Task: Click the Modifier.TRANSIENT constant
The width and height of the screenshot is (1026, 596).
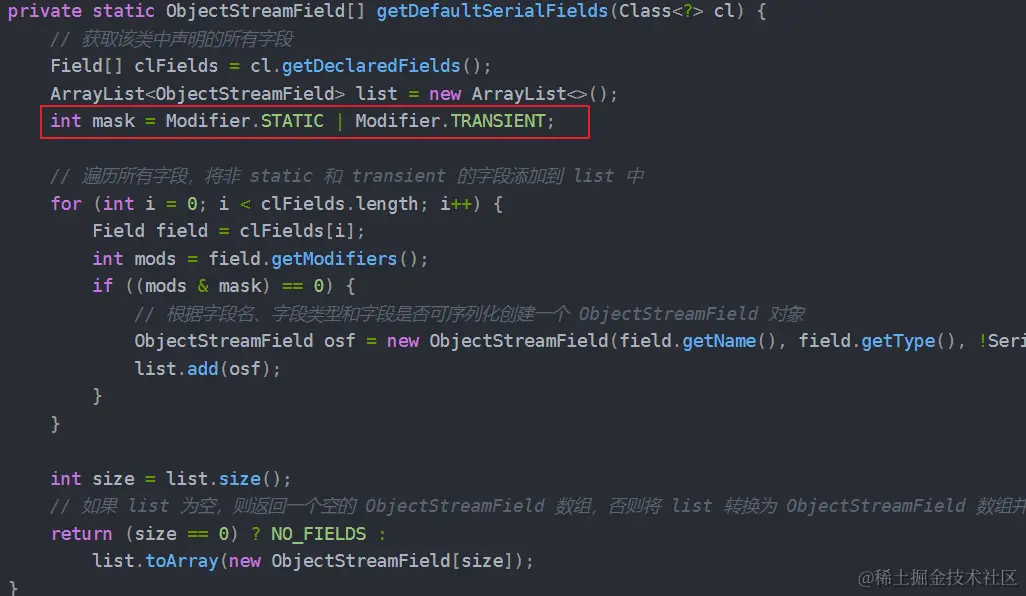Action: (450, 121)
